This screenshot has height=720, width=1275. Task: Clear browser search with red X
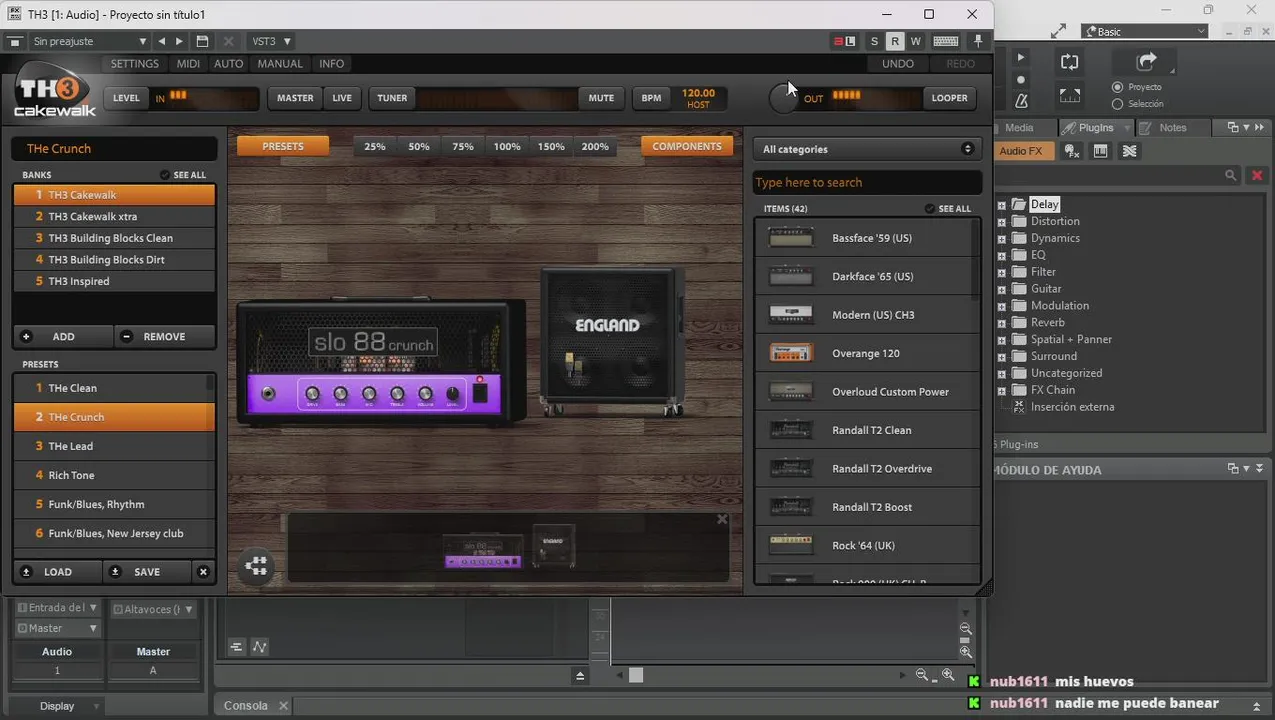coord(1257,175)
